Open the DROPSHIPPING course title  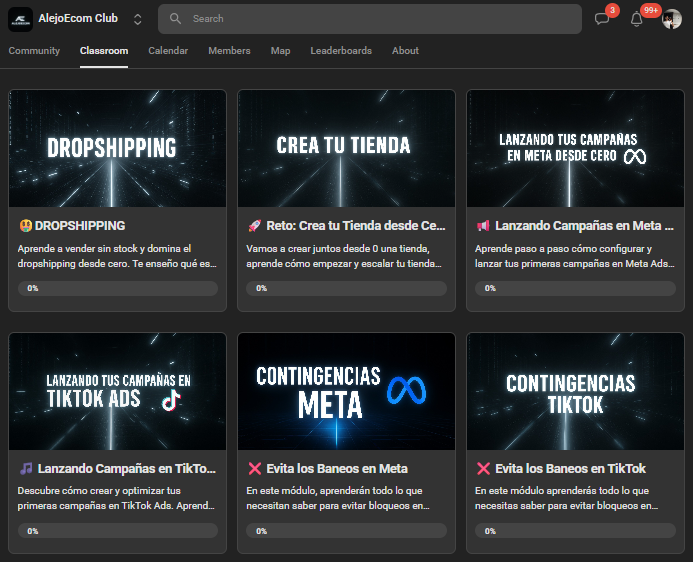(80, 226)
